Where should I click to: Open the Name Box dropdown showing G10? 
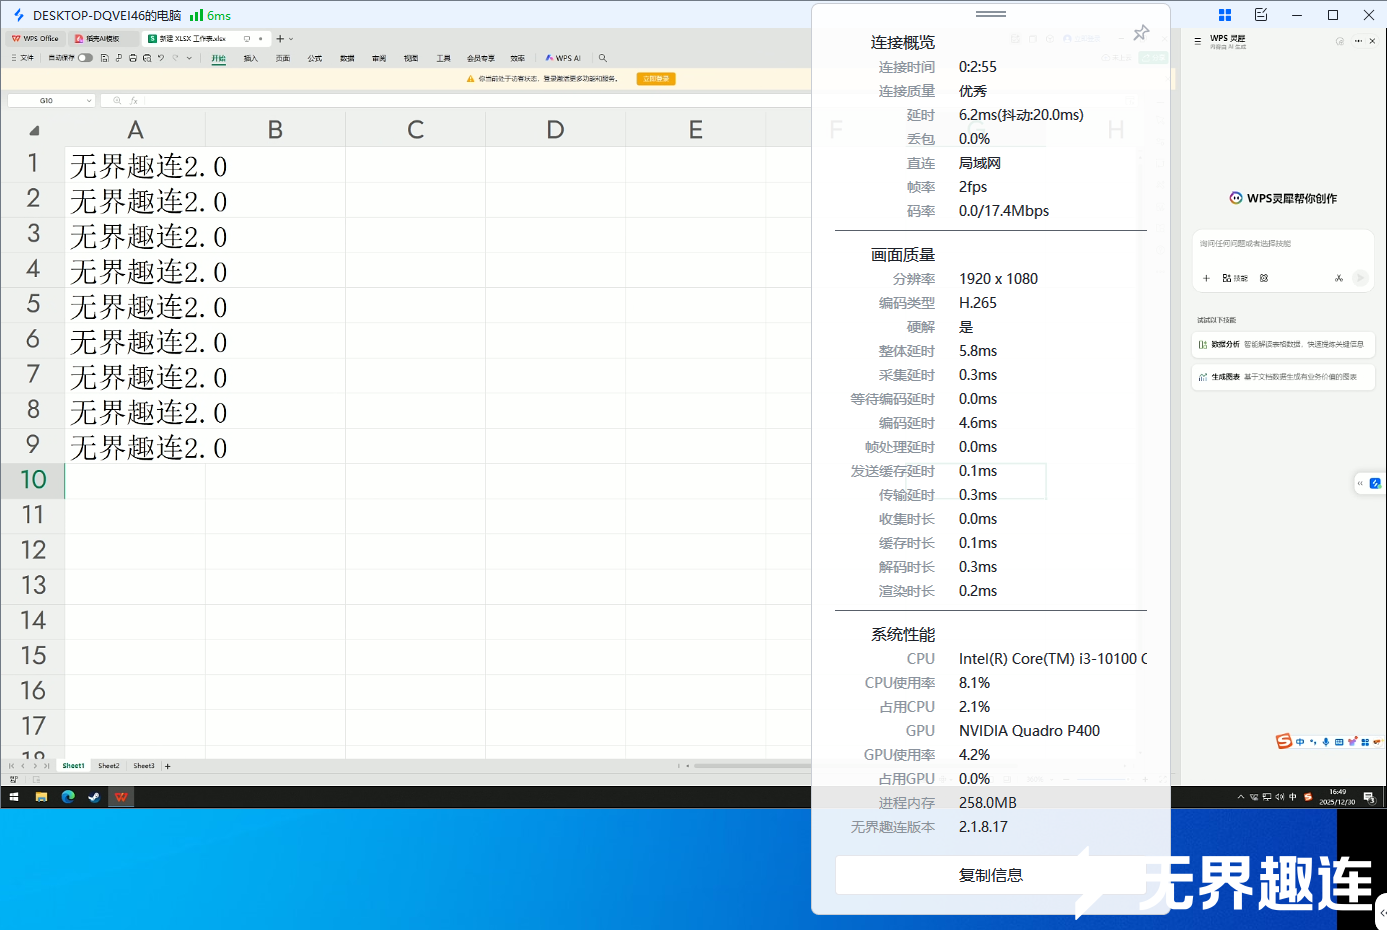coord(89,101)
